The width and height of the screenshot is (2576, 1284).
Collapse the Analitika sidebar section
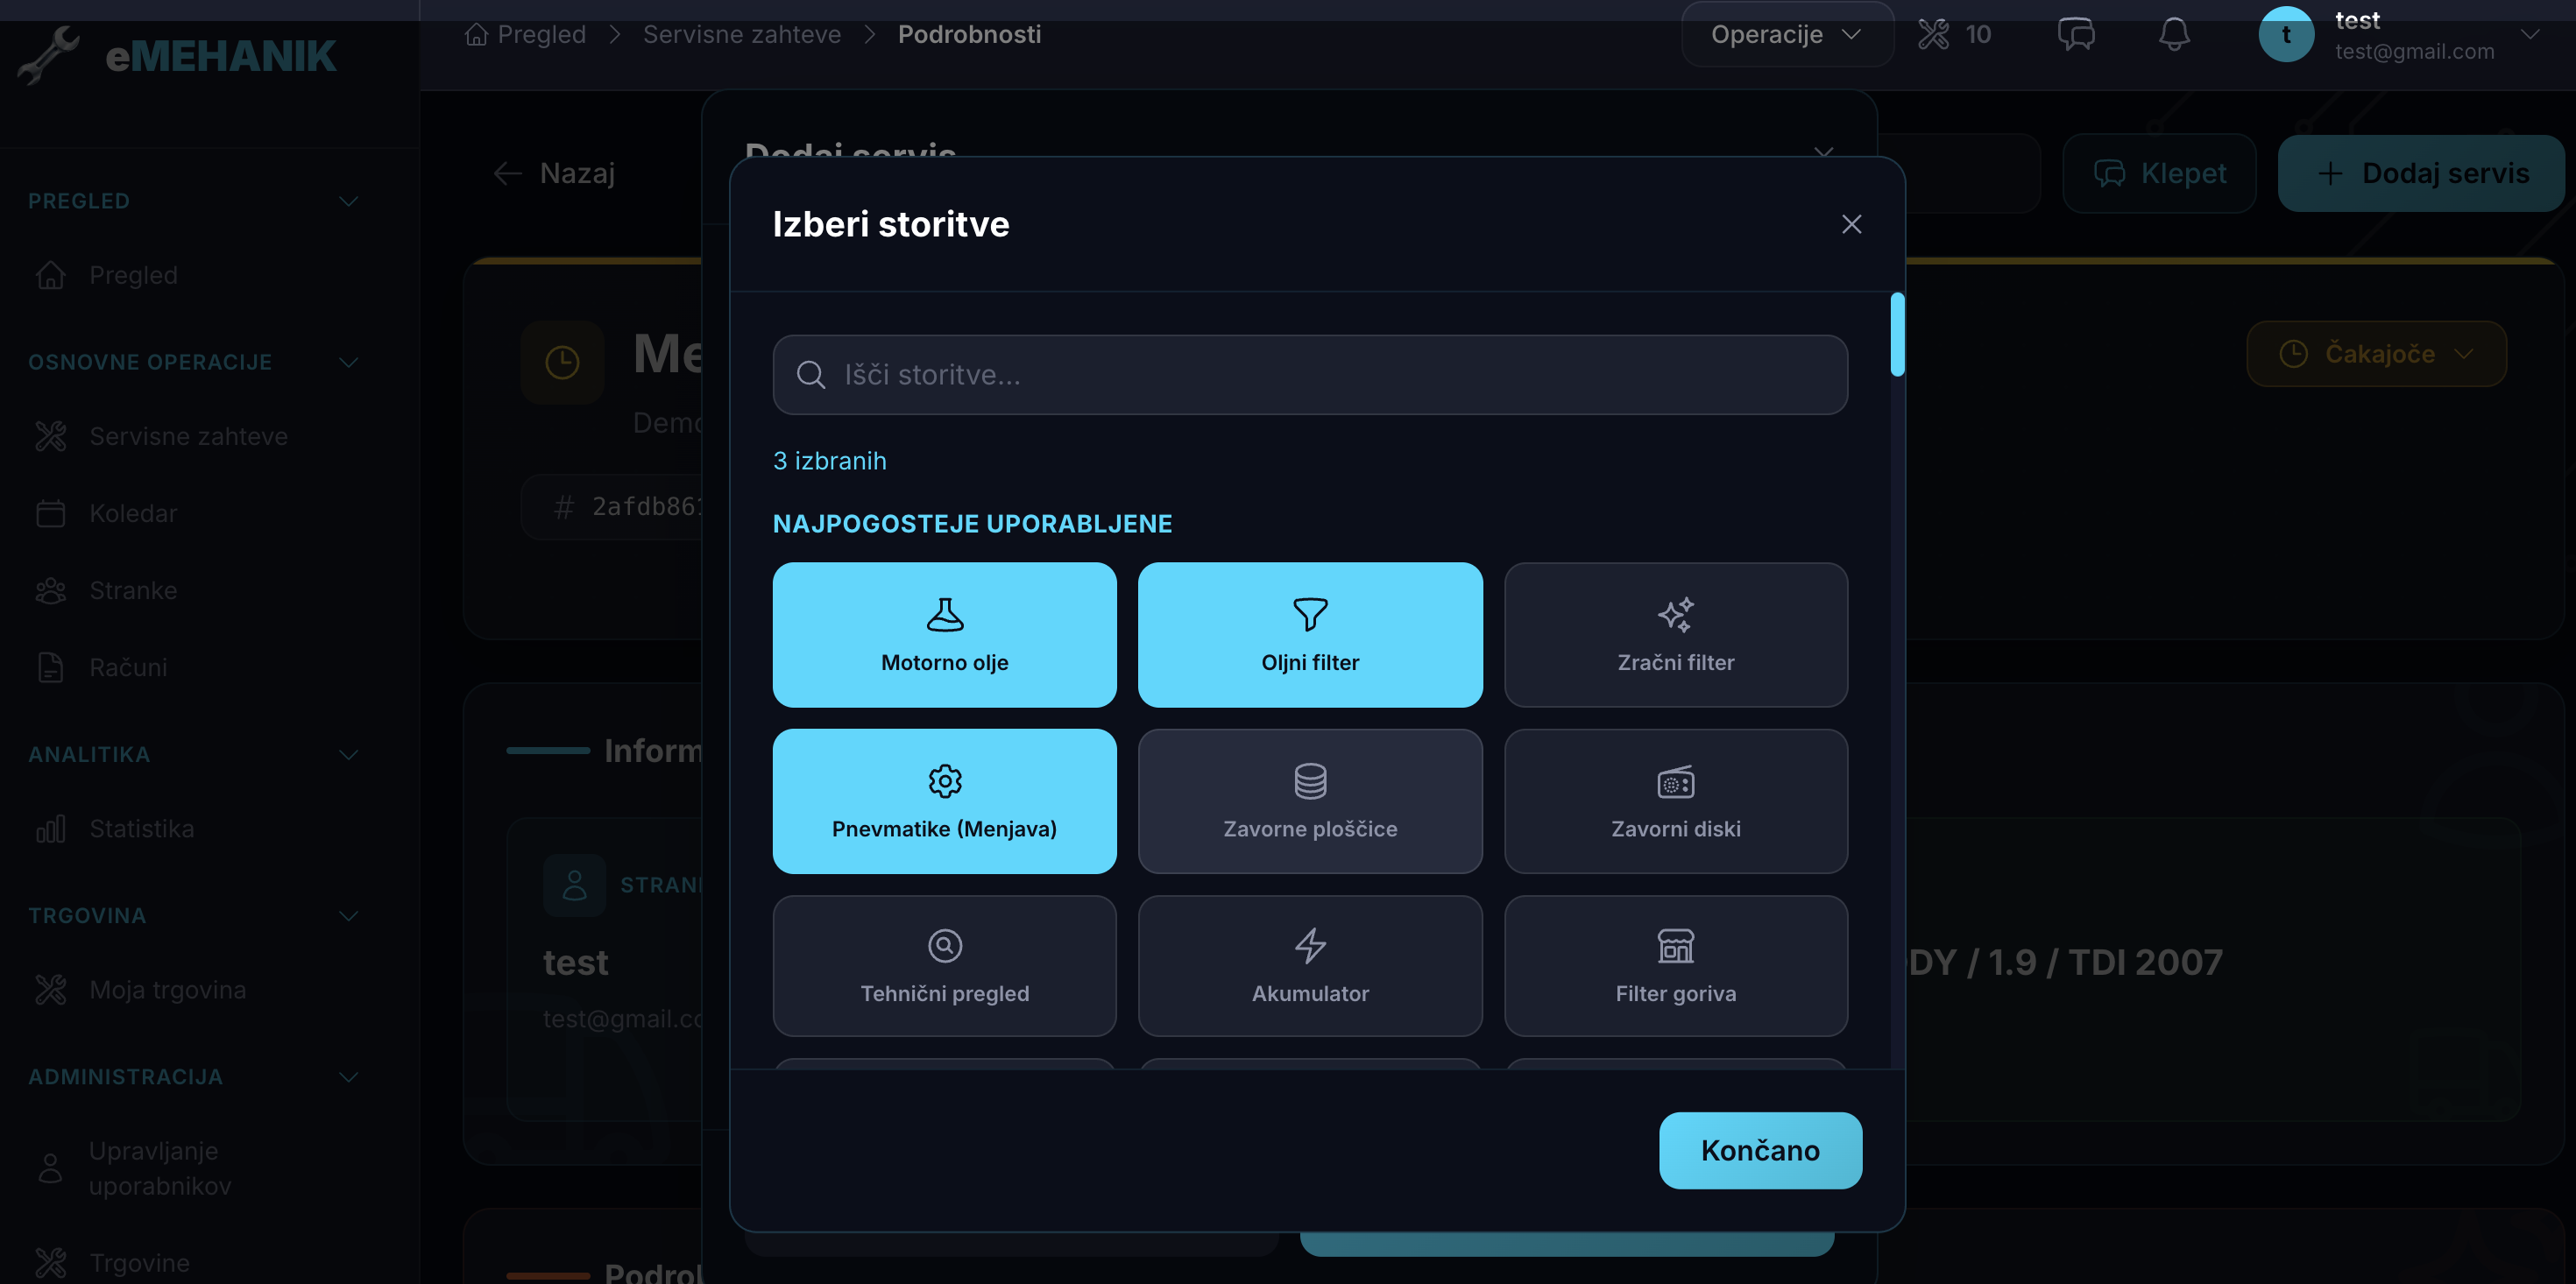pyautogui.click(x=348, y=755)
